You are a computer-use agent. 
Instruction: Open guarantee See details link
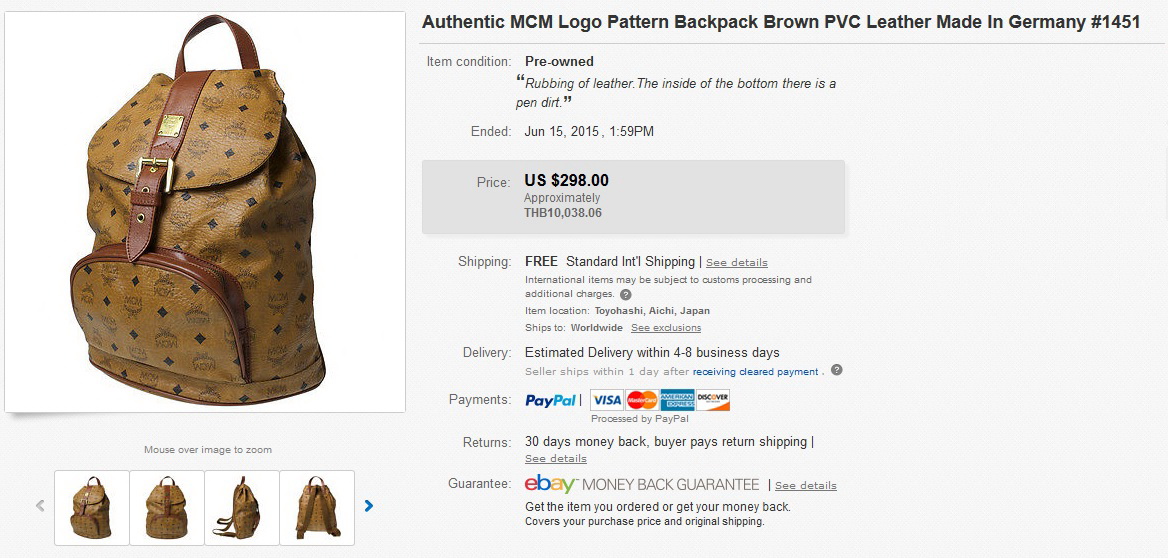point(806,486)
